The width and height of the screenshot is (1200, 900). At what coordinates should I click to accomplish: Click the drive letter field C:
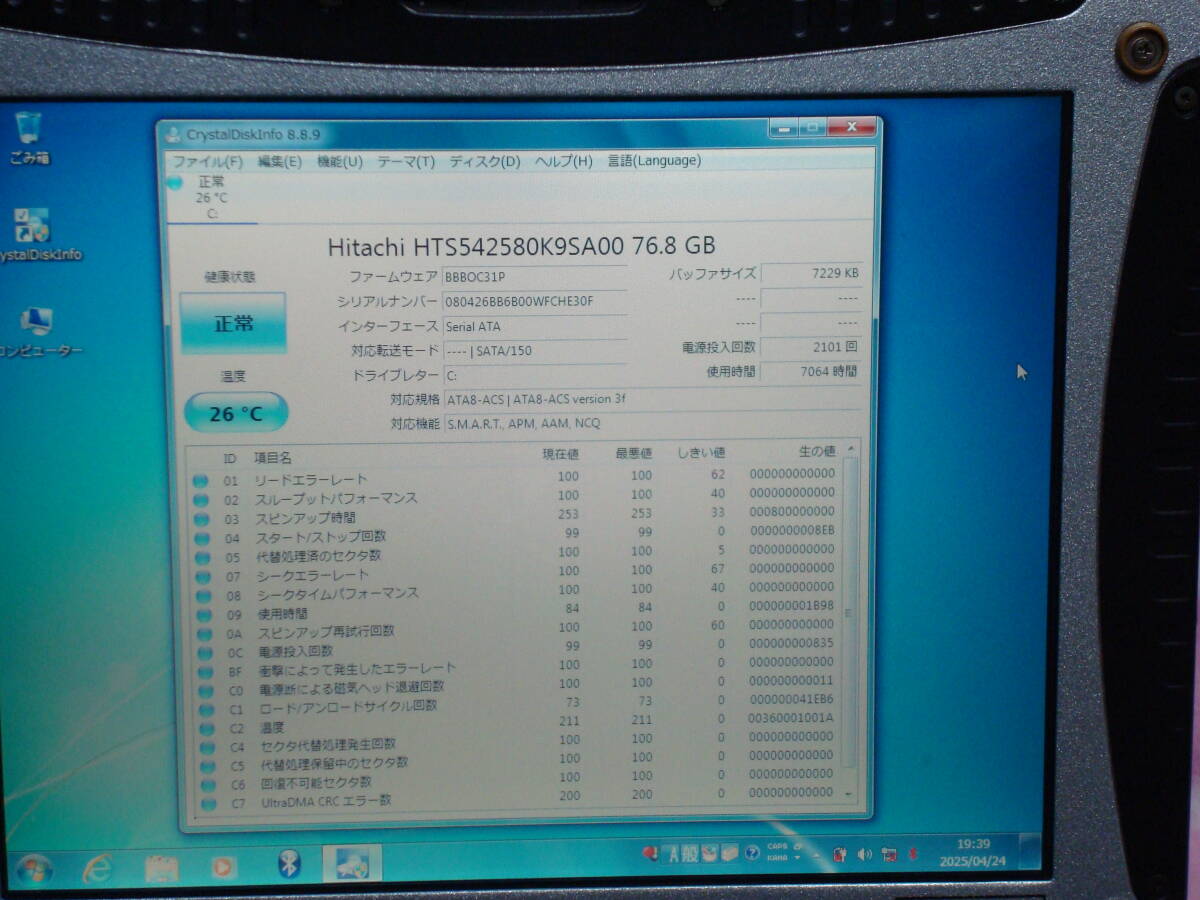tap(535, 375)
